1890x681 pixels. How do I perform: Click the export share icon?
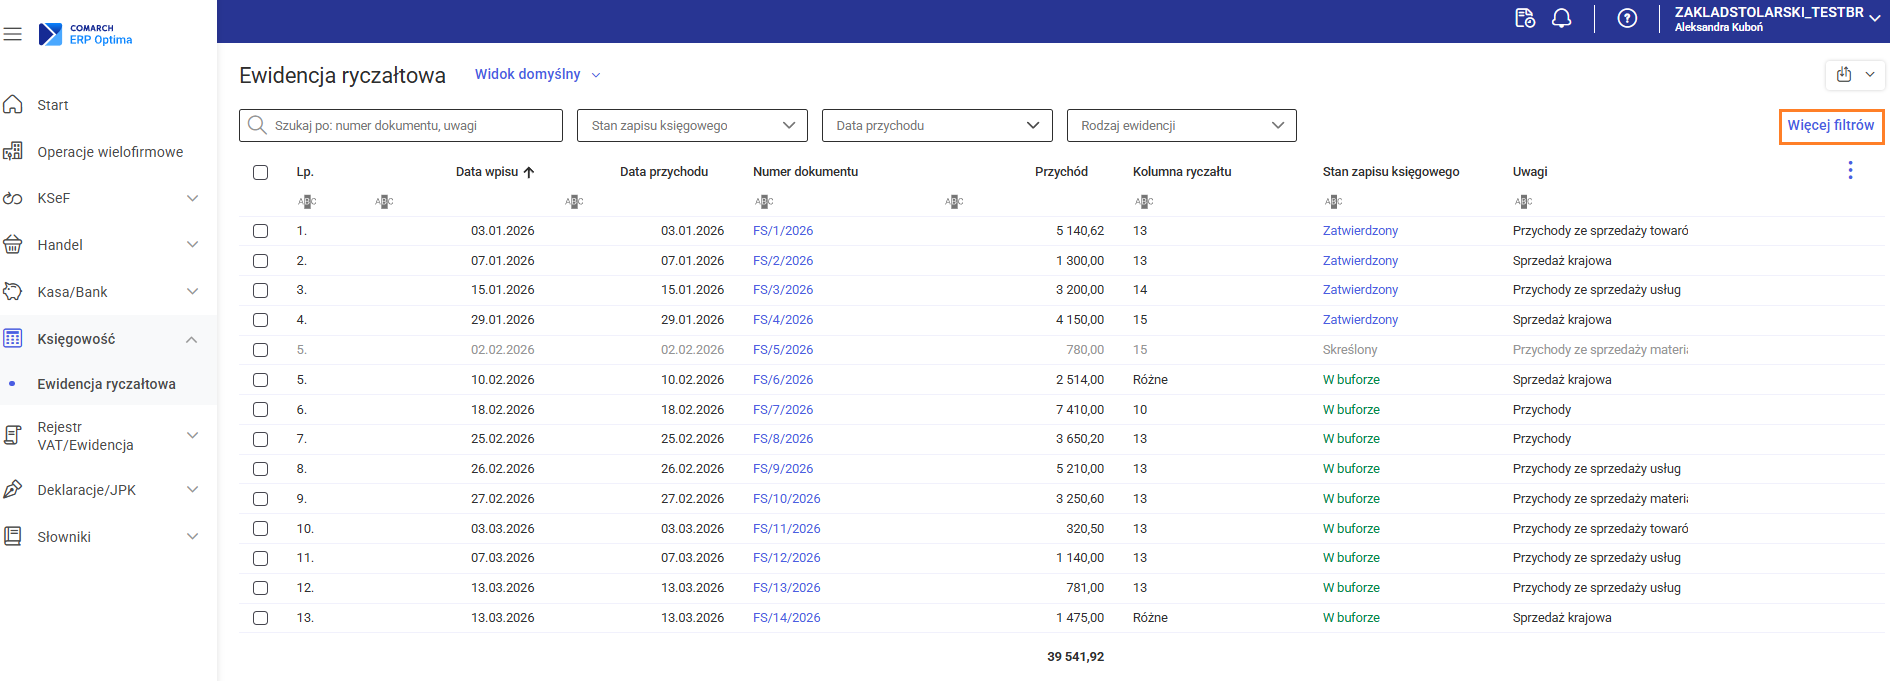pos(1844,75)
